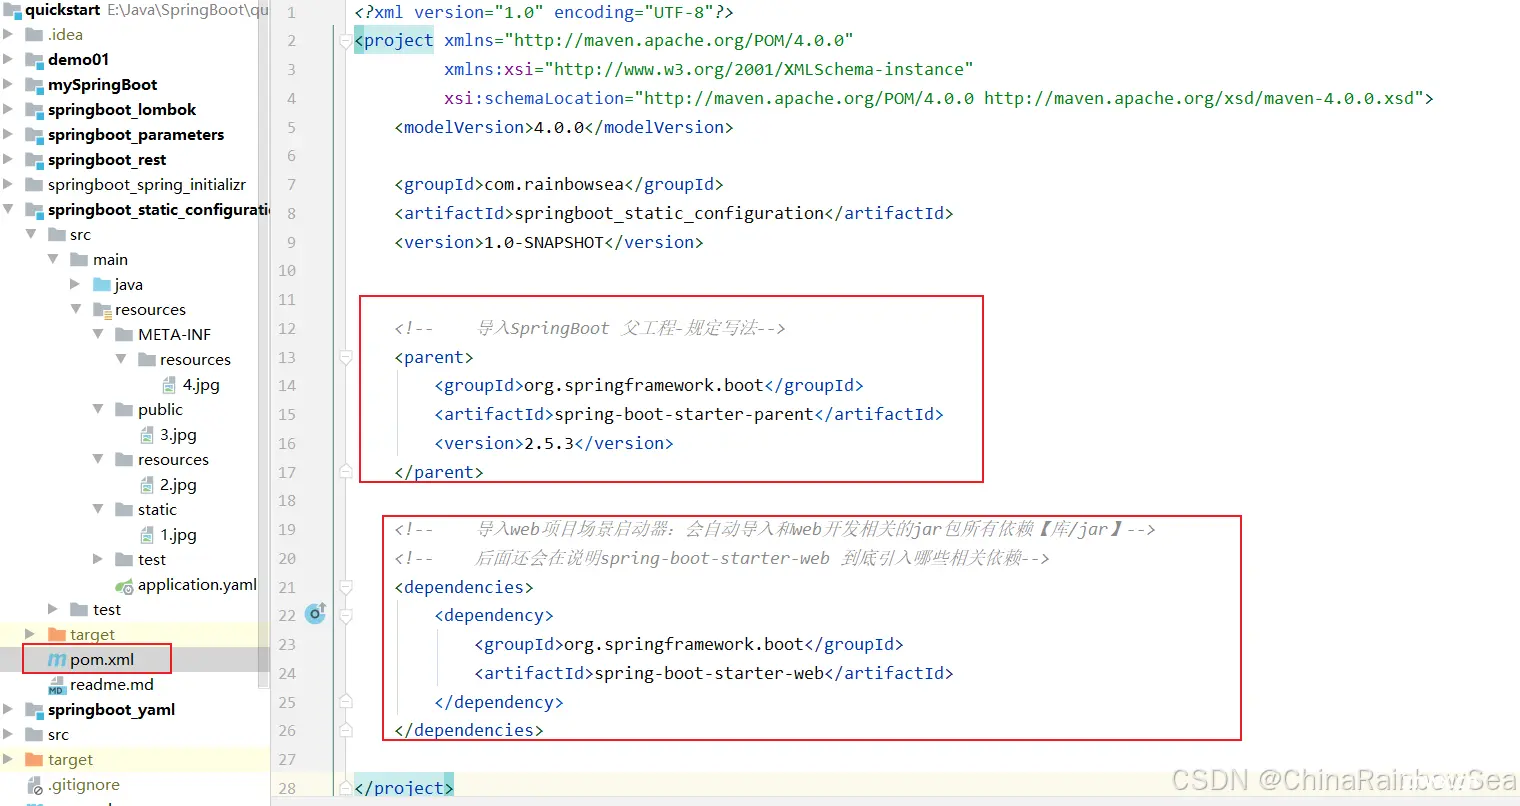
Task: Collapse the springboot_static_configuration module arrow
Action: tap(9, 209)
